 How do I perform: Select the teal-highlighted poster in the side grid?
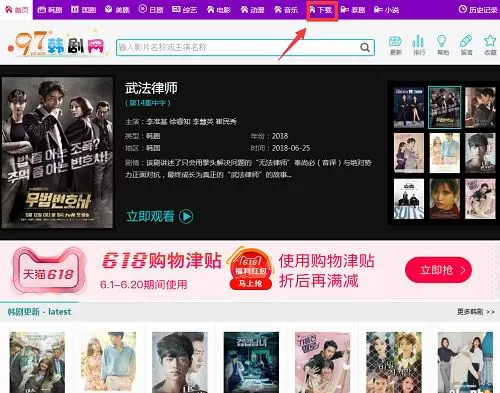click(444, 107)
